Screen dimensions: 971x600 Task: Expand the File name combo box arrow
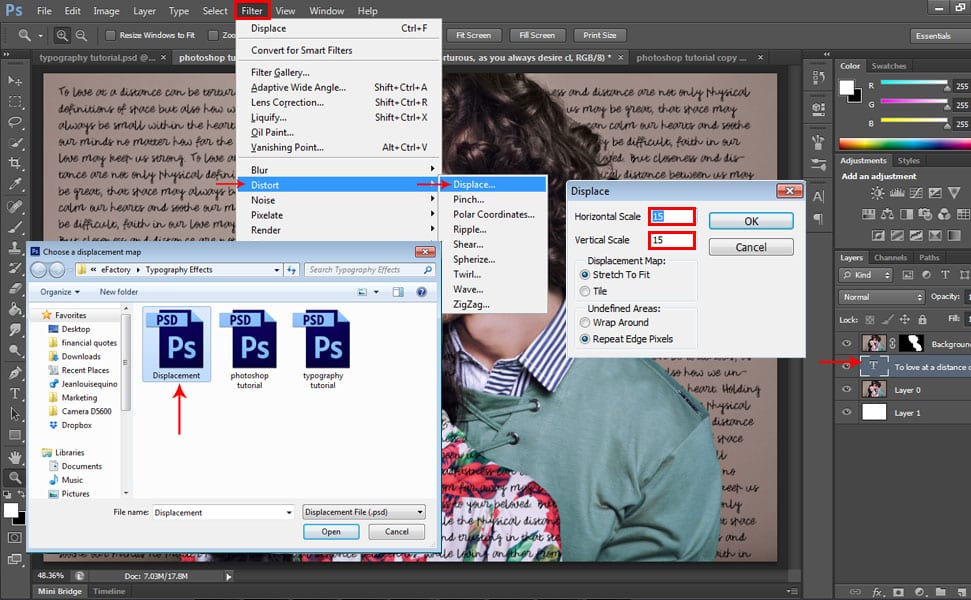(289, 513)
